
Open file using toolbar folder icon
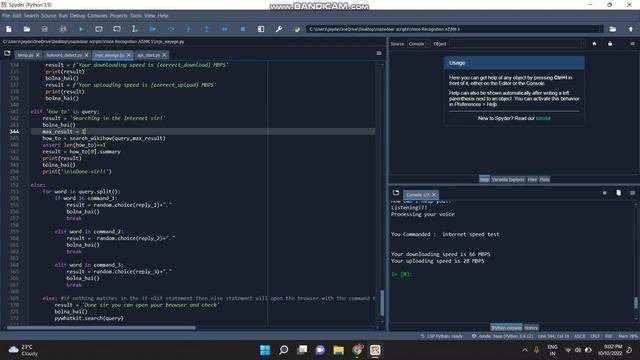(27, 29)
